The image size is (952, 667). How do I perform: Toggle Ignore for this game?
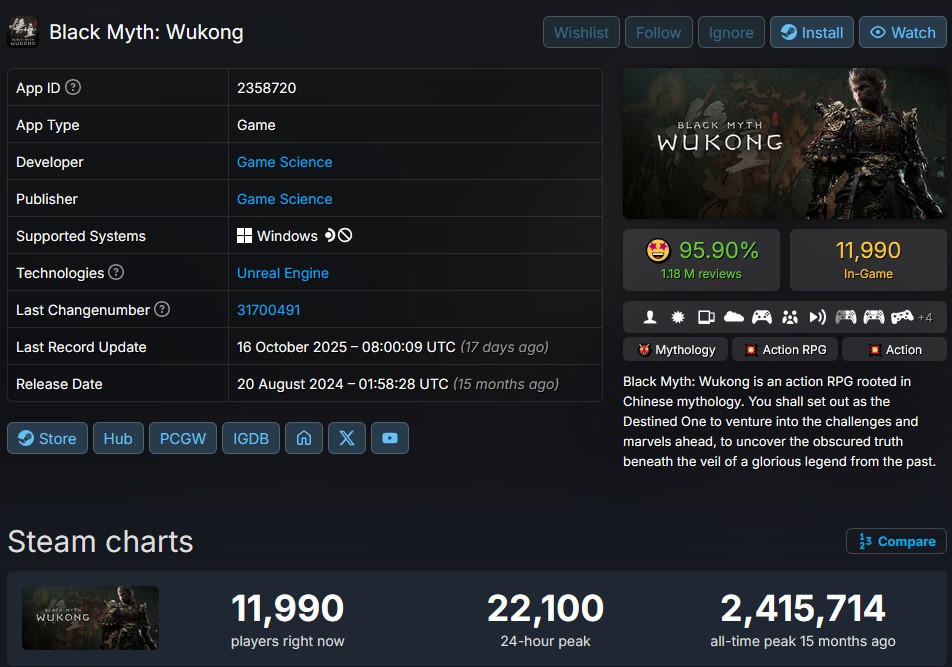[x=731, y=32]
